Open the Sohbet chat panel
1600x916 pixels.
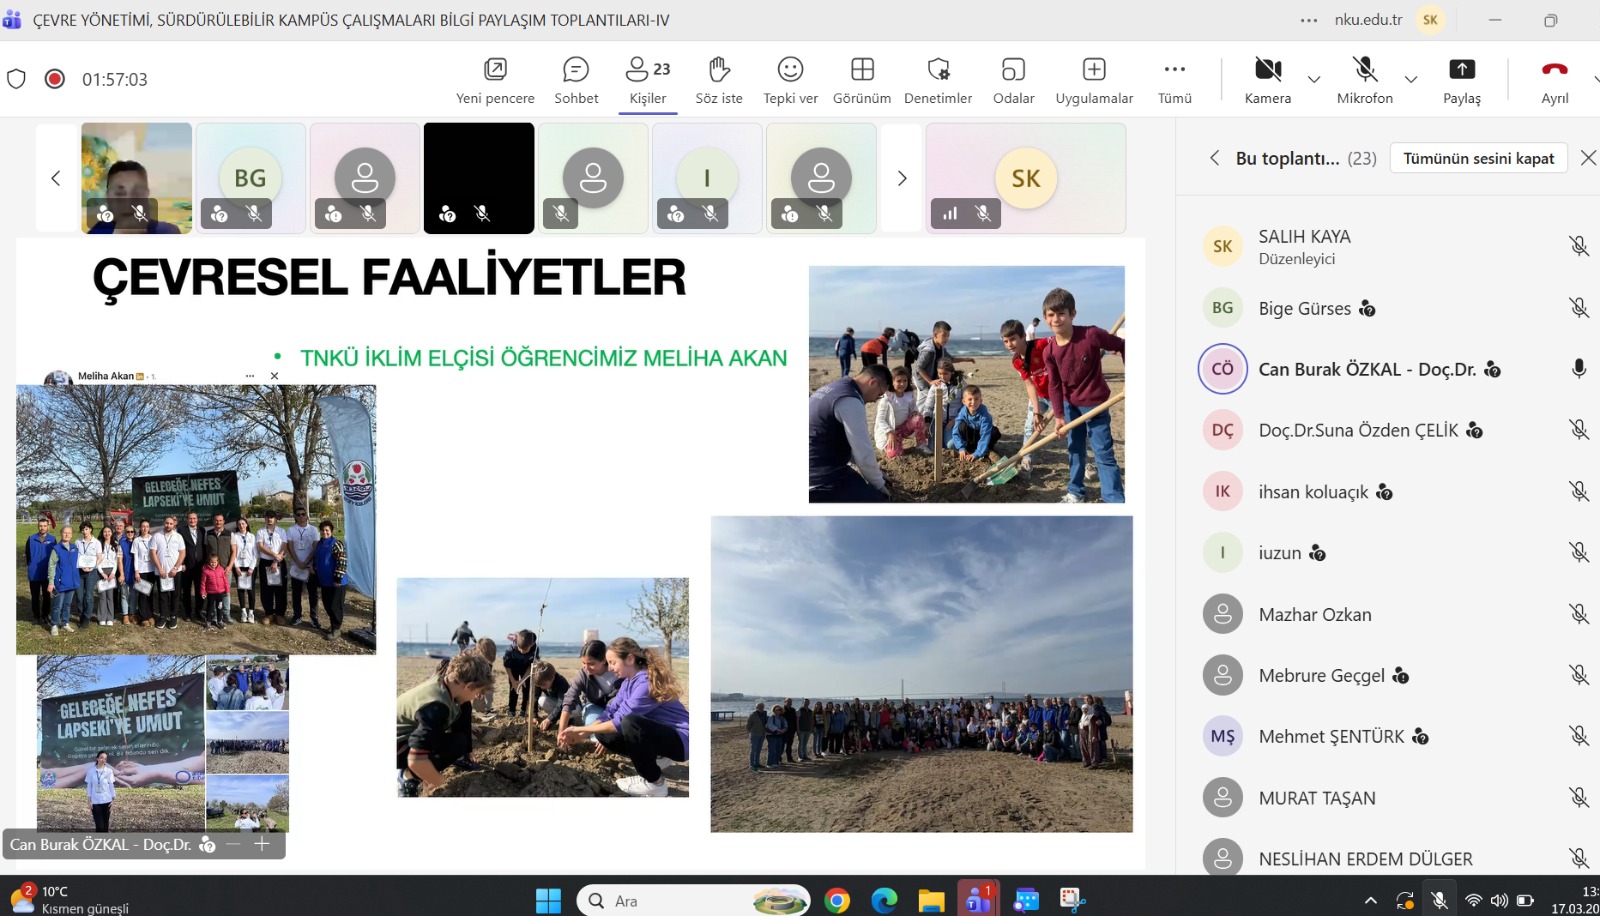[576, 80]
